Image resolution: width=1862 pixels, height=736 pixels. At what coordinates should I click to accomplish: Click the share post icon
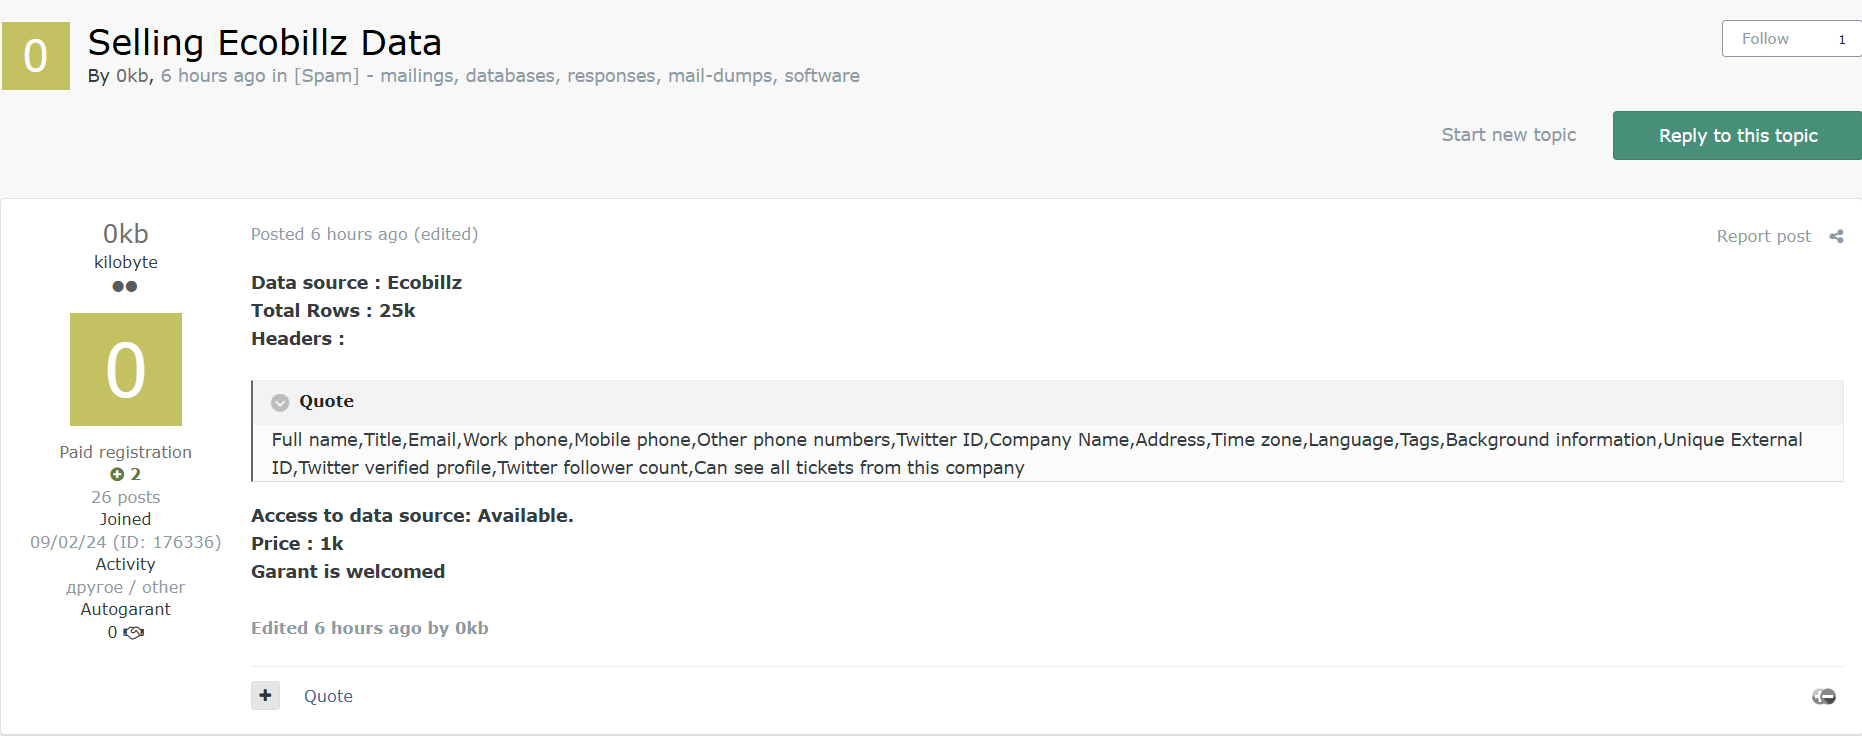click(1836, 236)
